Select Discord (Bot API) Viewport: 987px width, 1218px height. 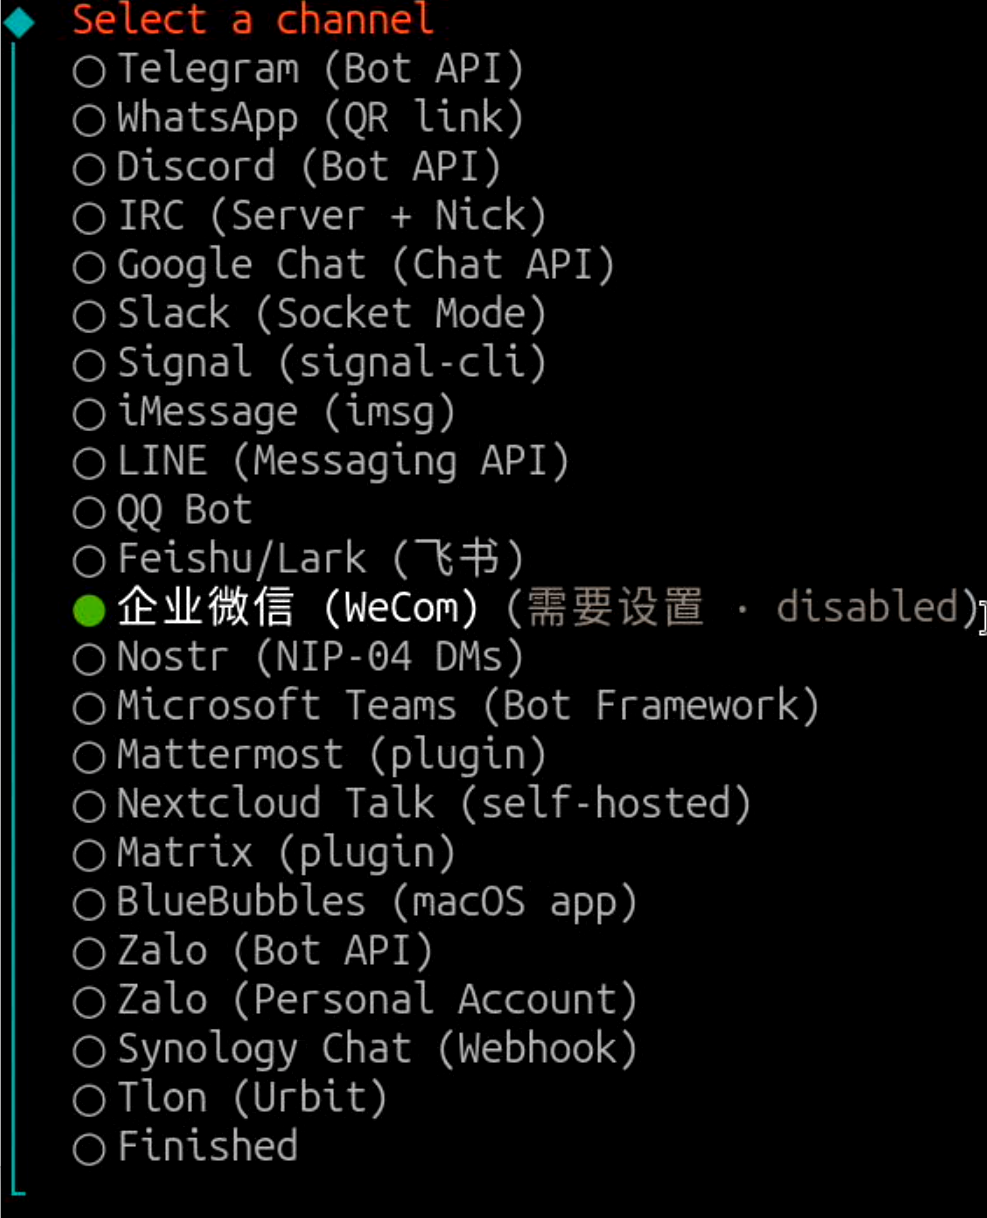[x=195, y=166]
